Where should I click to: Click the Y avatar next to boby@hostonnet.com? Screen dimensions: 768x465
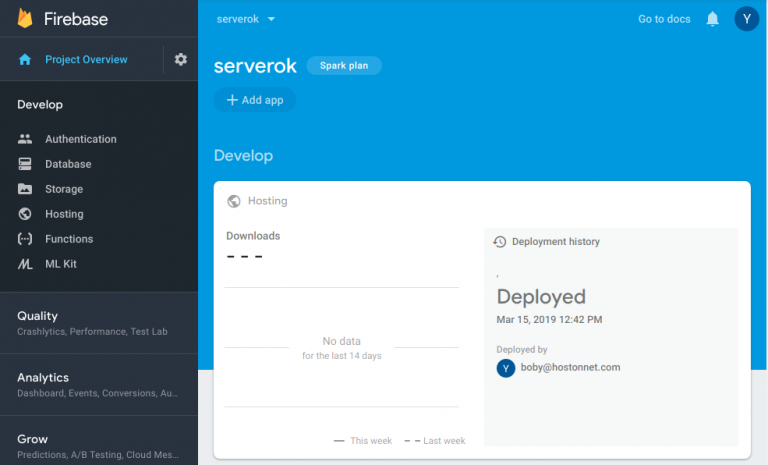click(506, 368)
